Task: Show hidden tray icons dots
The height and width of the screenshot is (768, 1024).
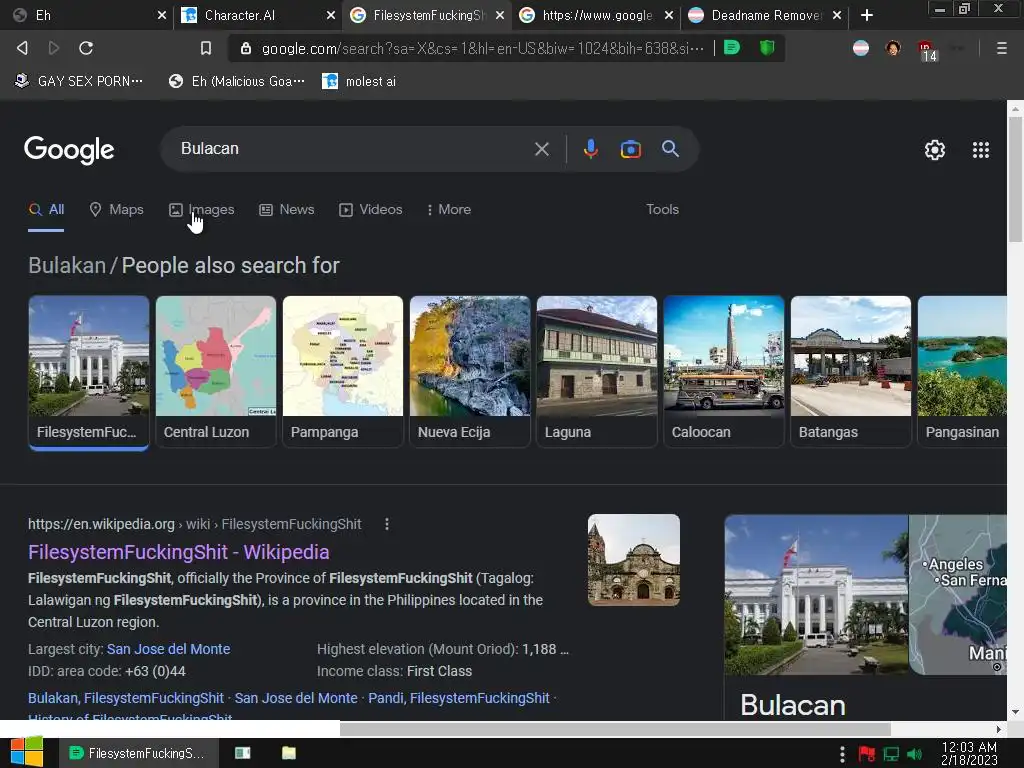Action: click(842, 754)
